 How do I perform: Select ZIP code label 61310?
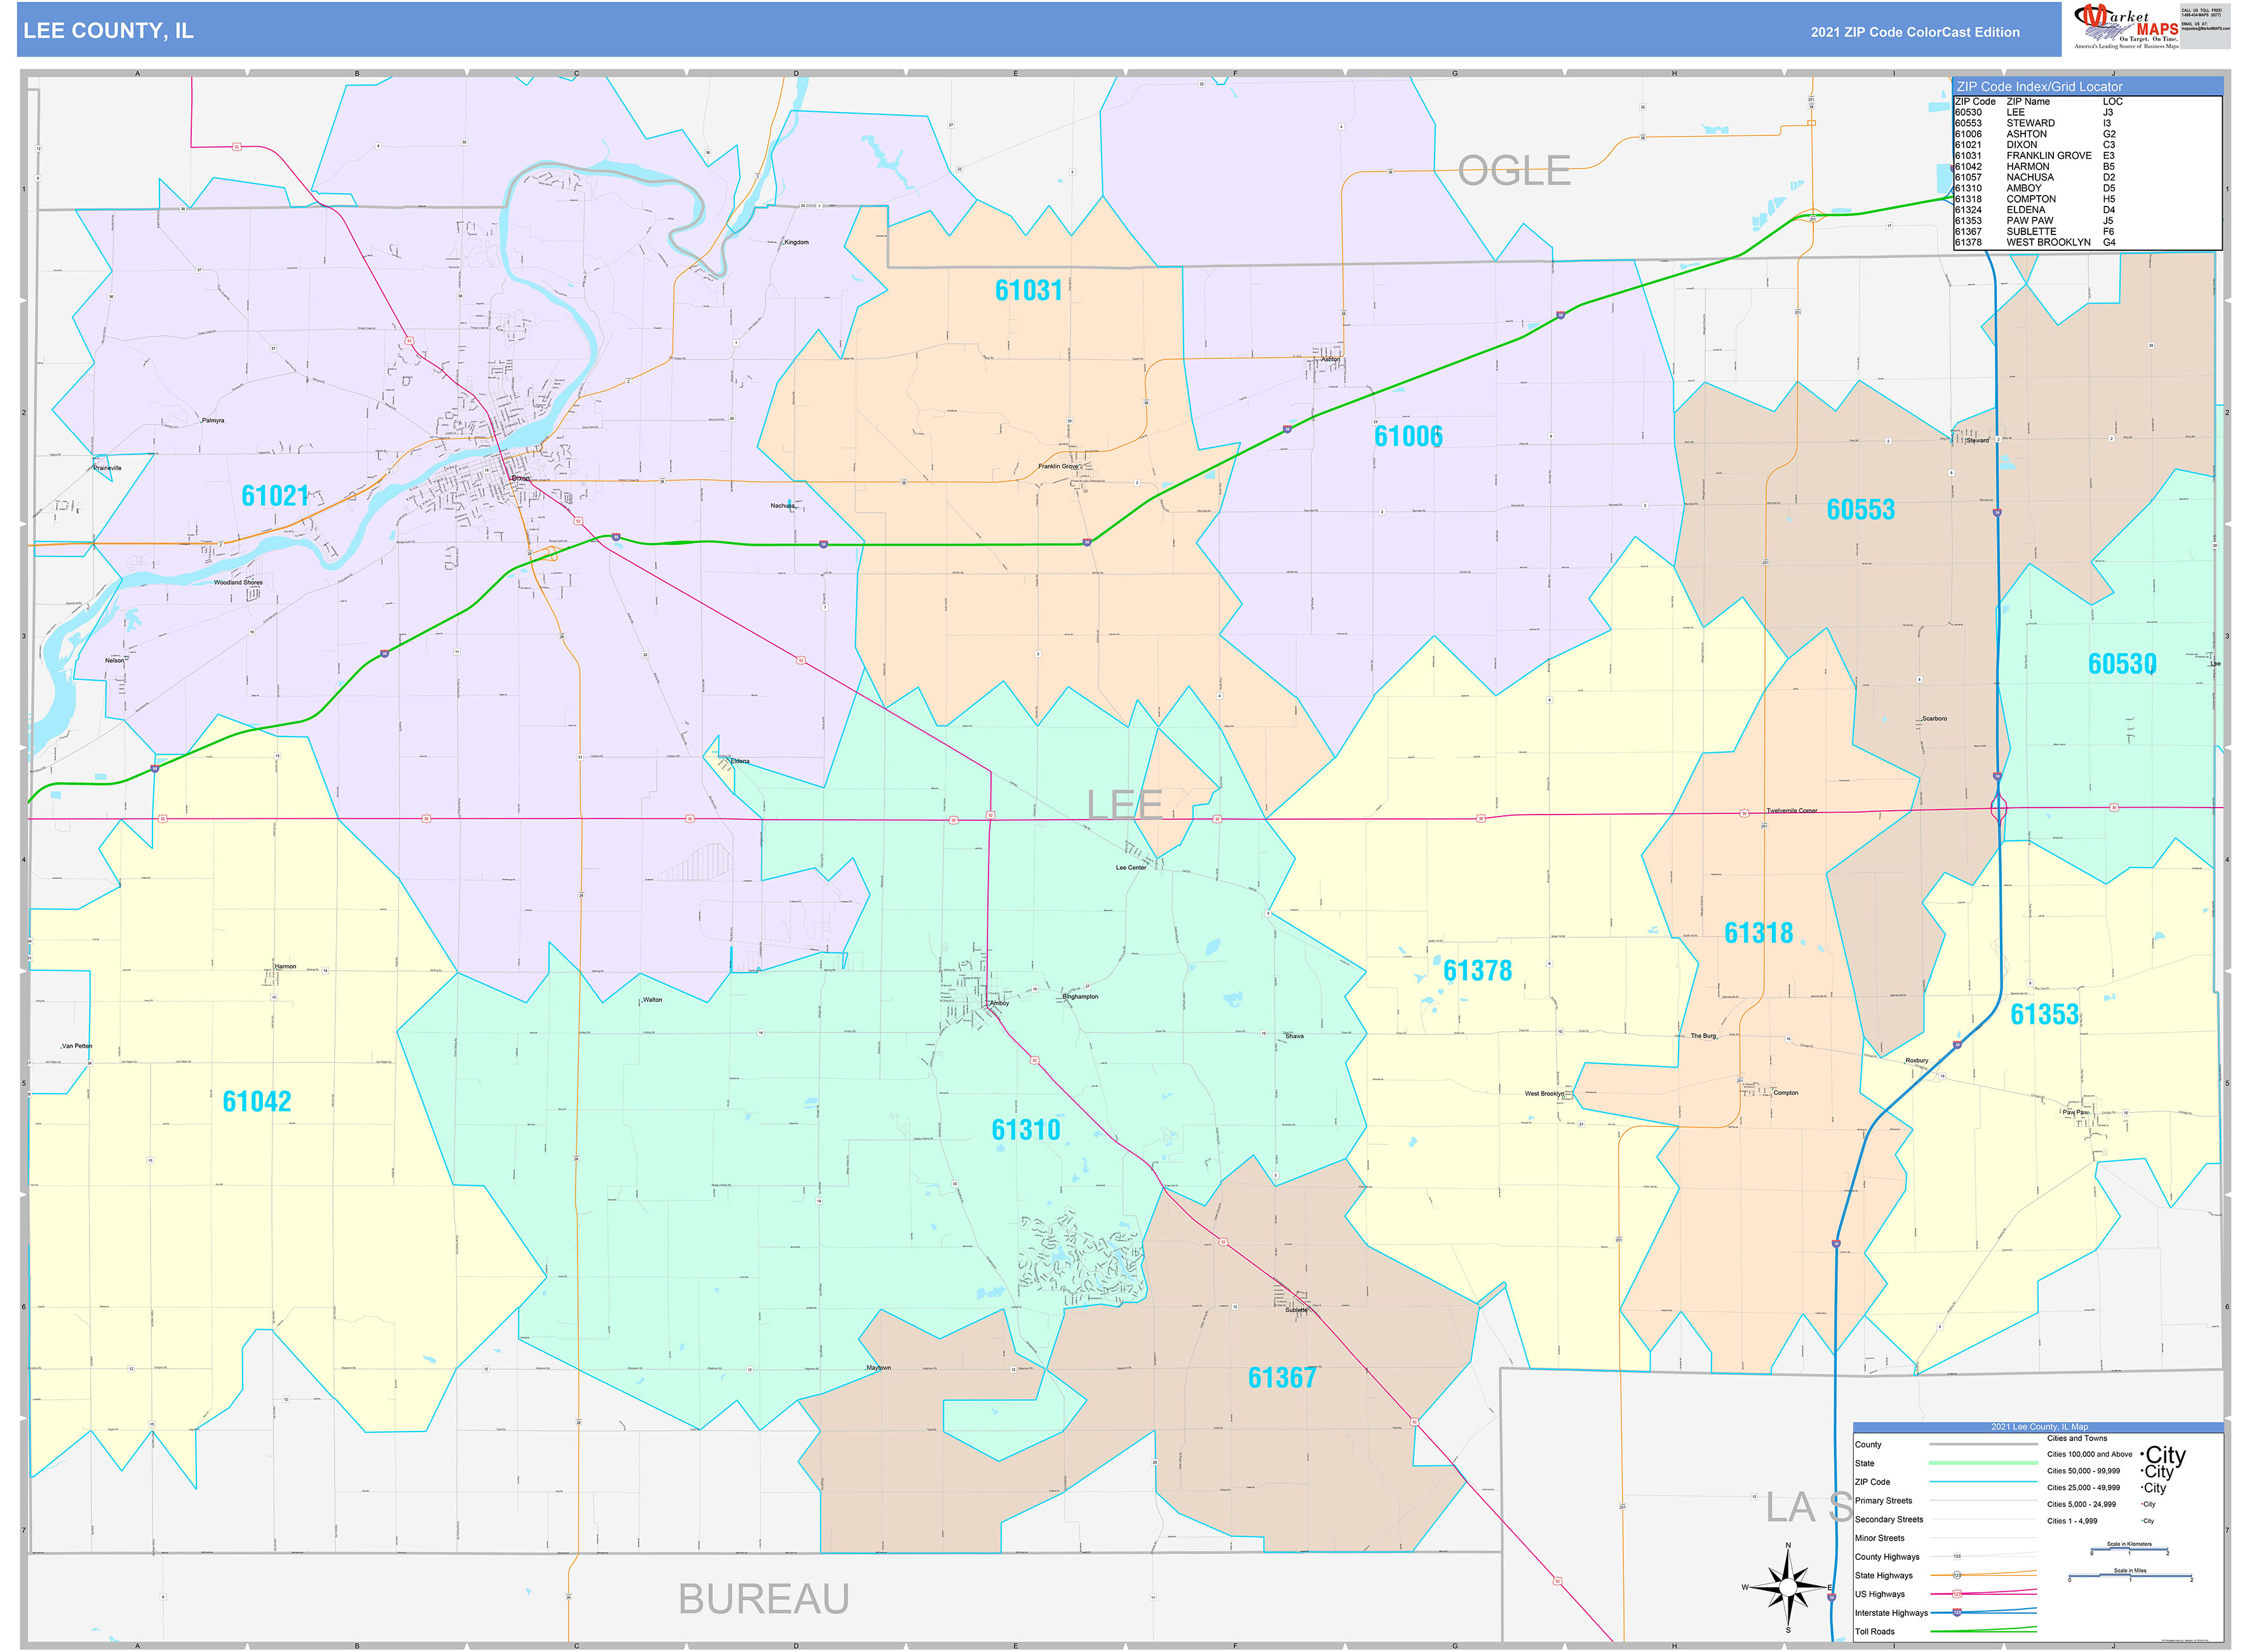[x=1025, y=1130]
